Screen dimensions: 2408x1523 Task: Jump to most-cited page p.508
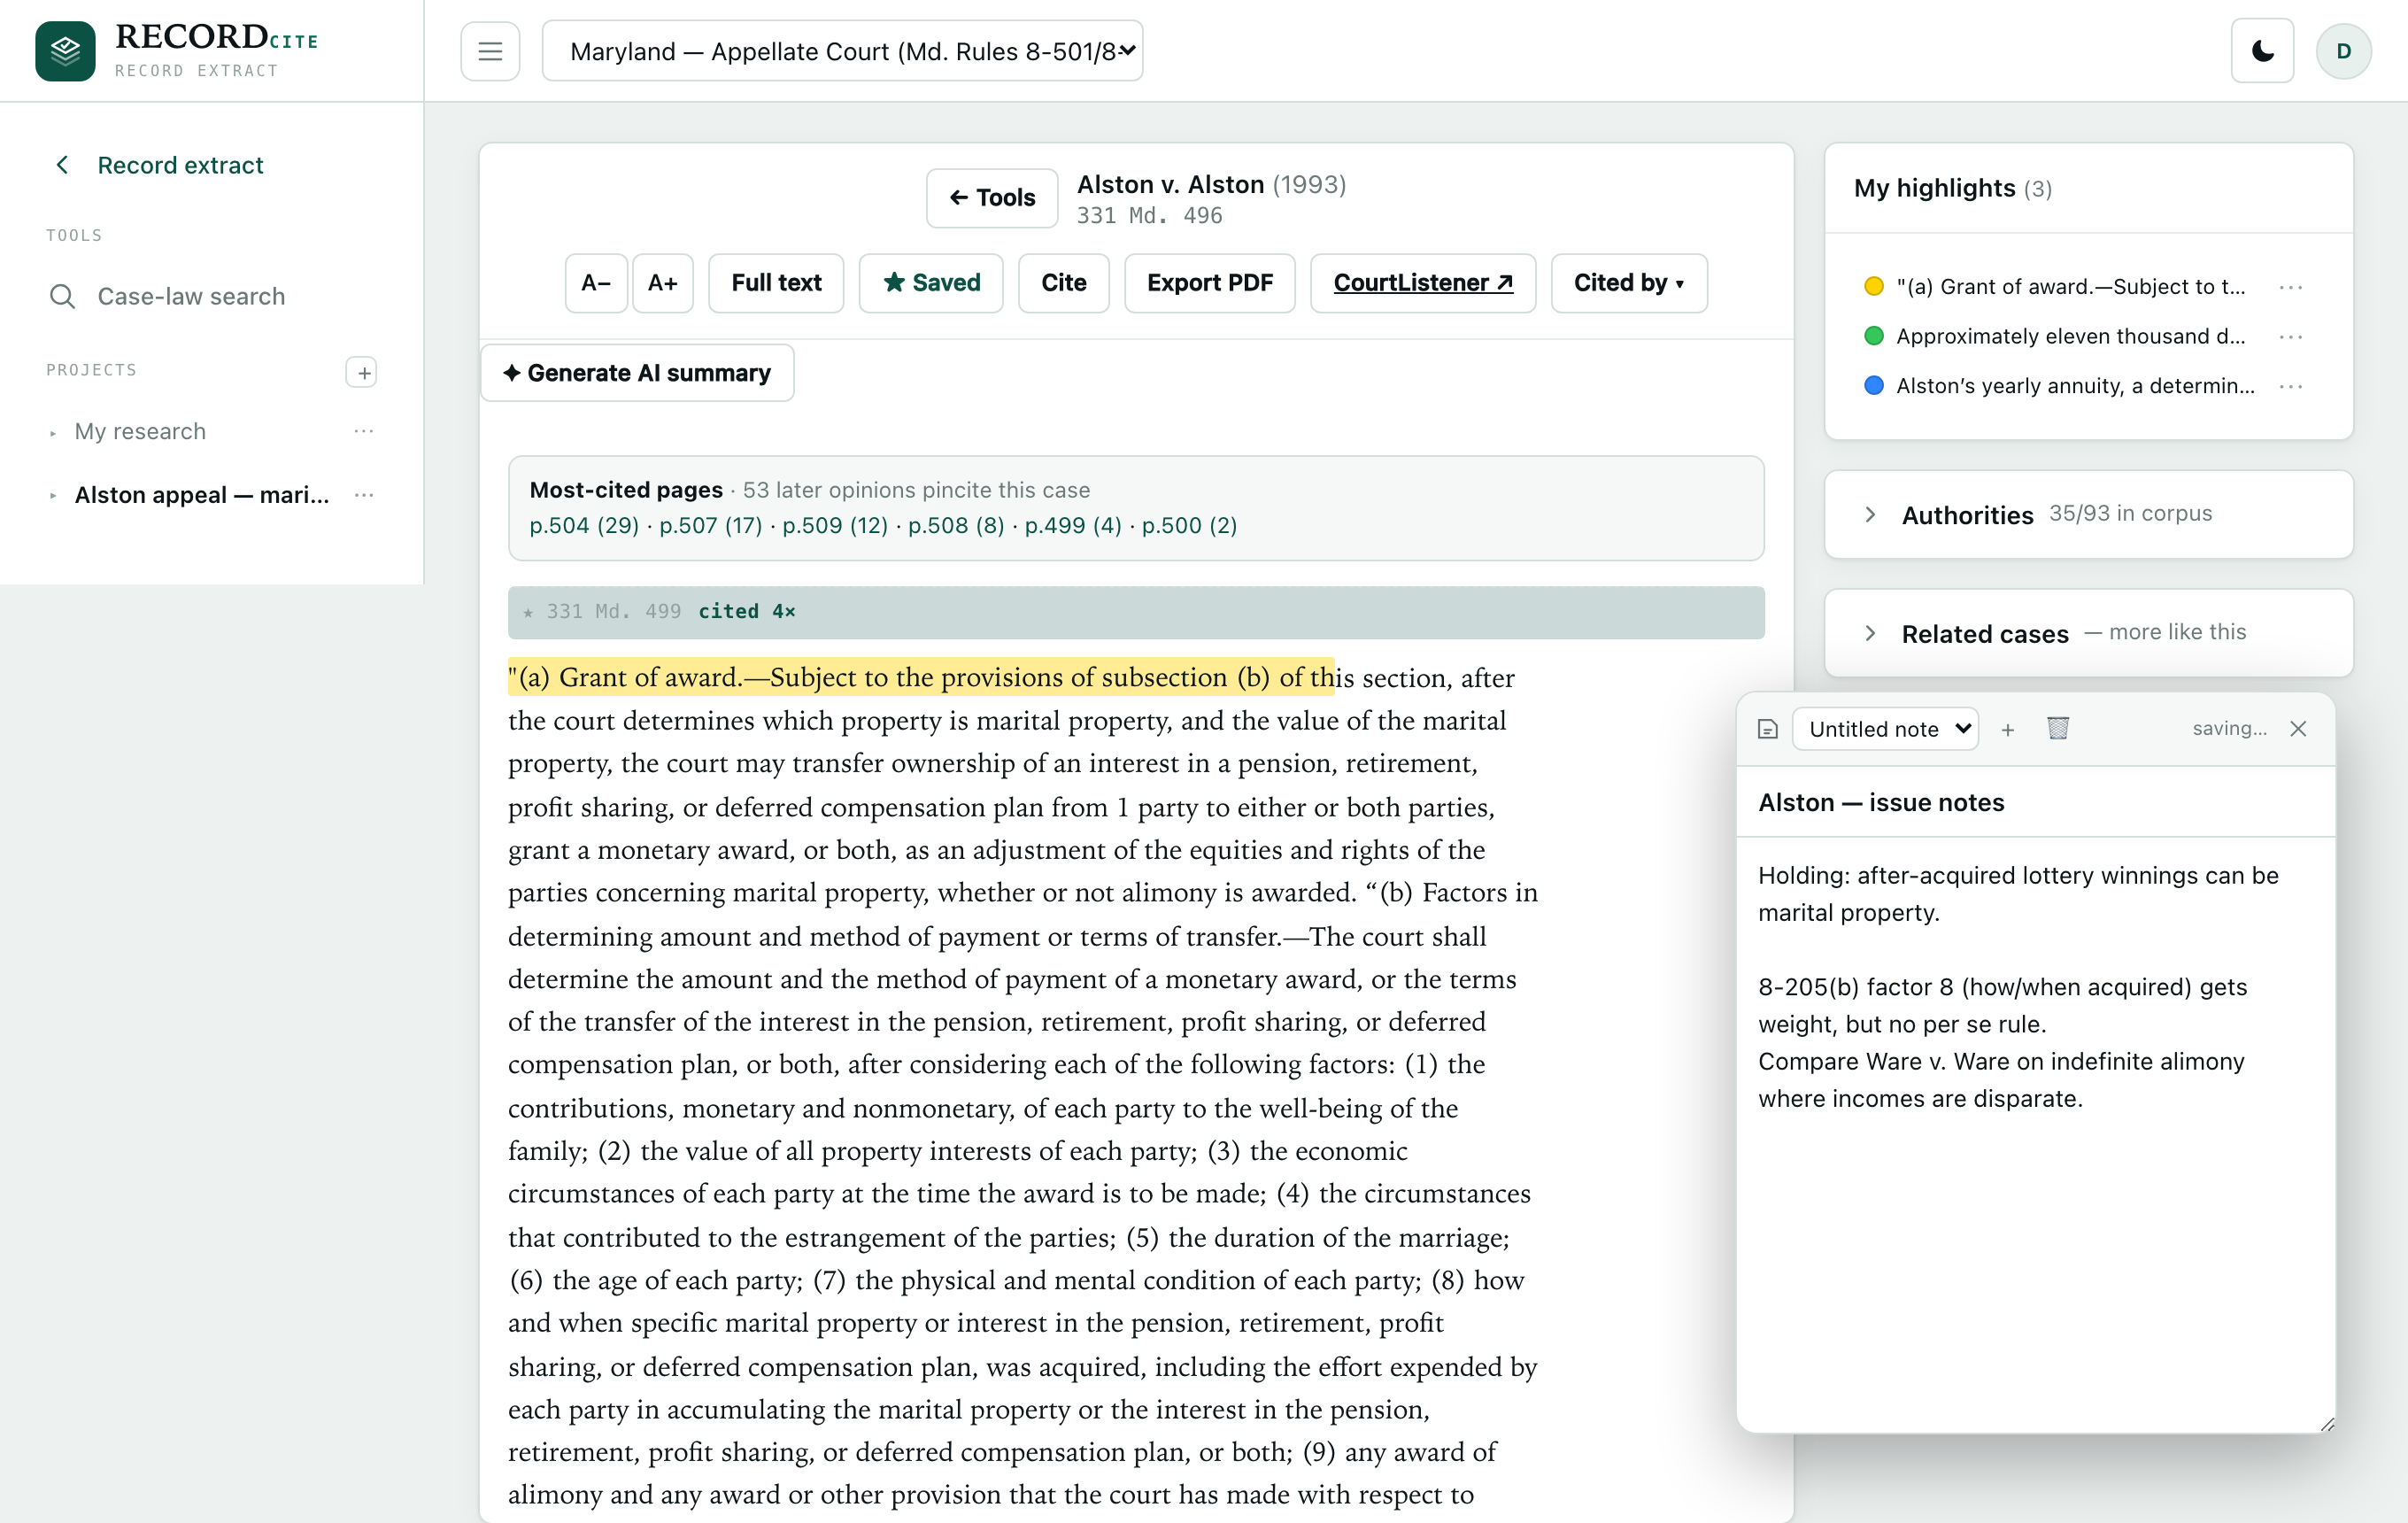[956, 525]
